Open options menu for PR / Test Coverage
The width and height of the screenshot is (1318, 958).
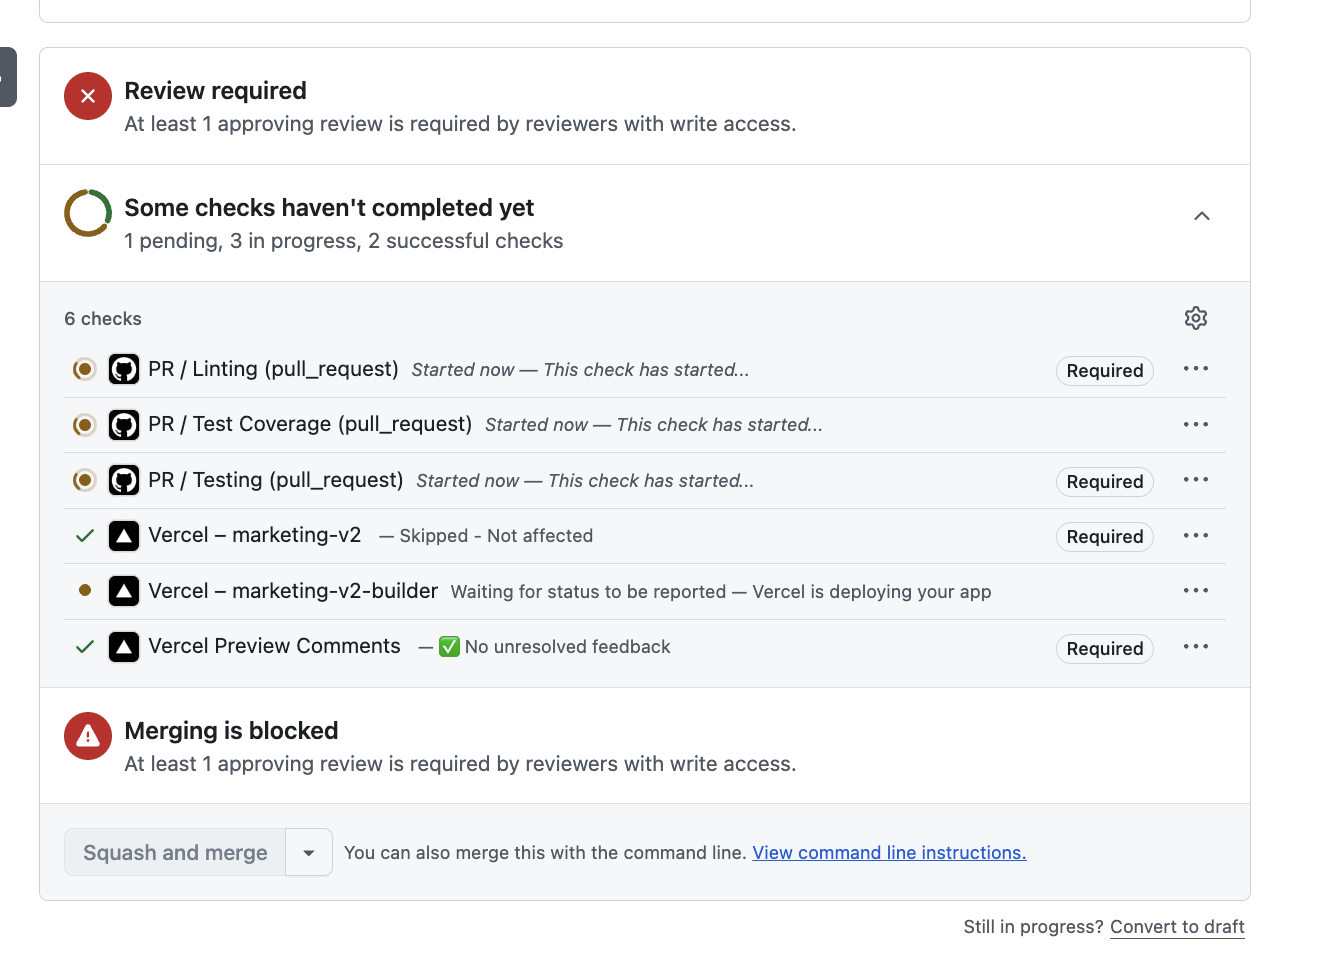pos(1196,425)
